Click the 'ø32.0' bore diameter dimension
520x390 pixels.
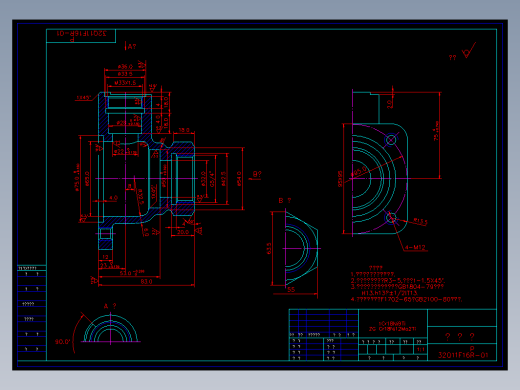tap(204, 179)
